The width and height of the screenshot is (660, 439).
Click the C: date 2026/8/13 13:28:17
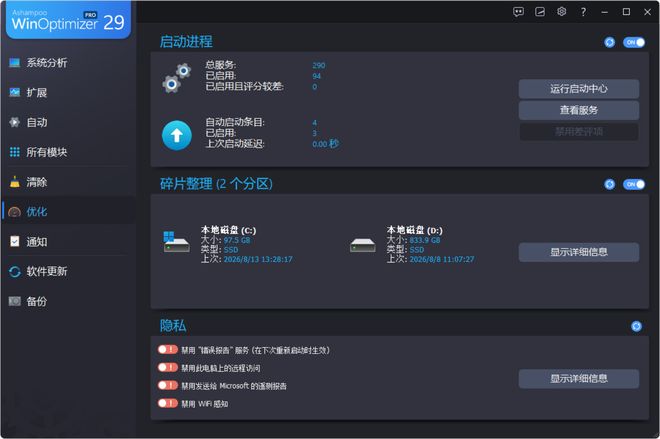258,259
